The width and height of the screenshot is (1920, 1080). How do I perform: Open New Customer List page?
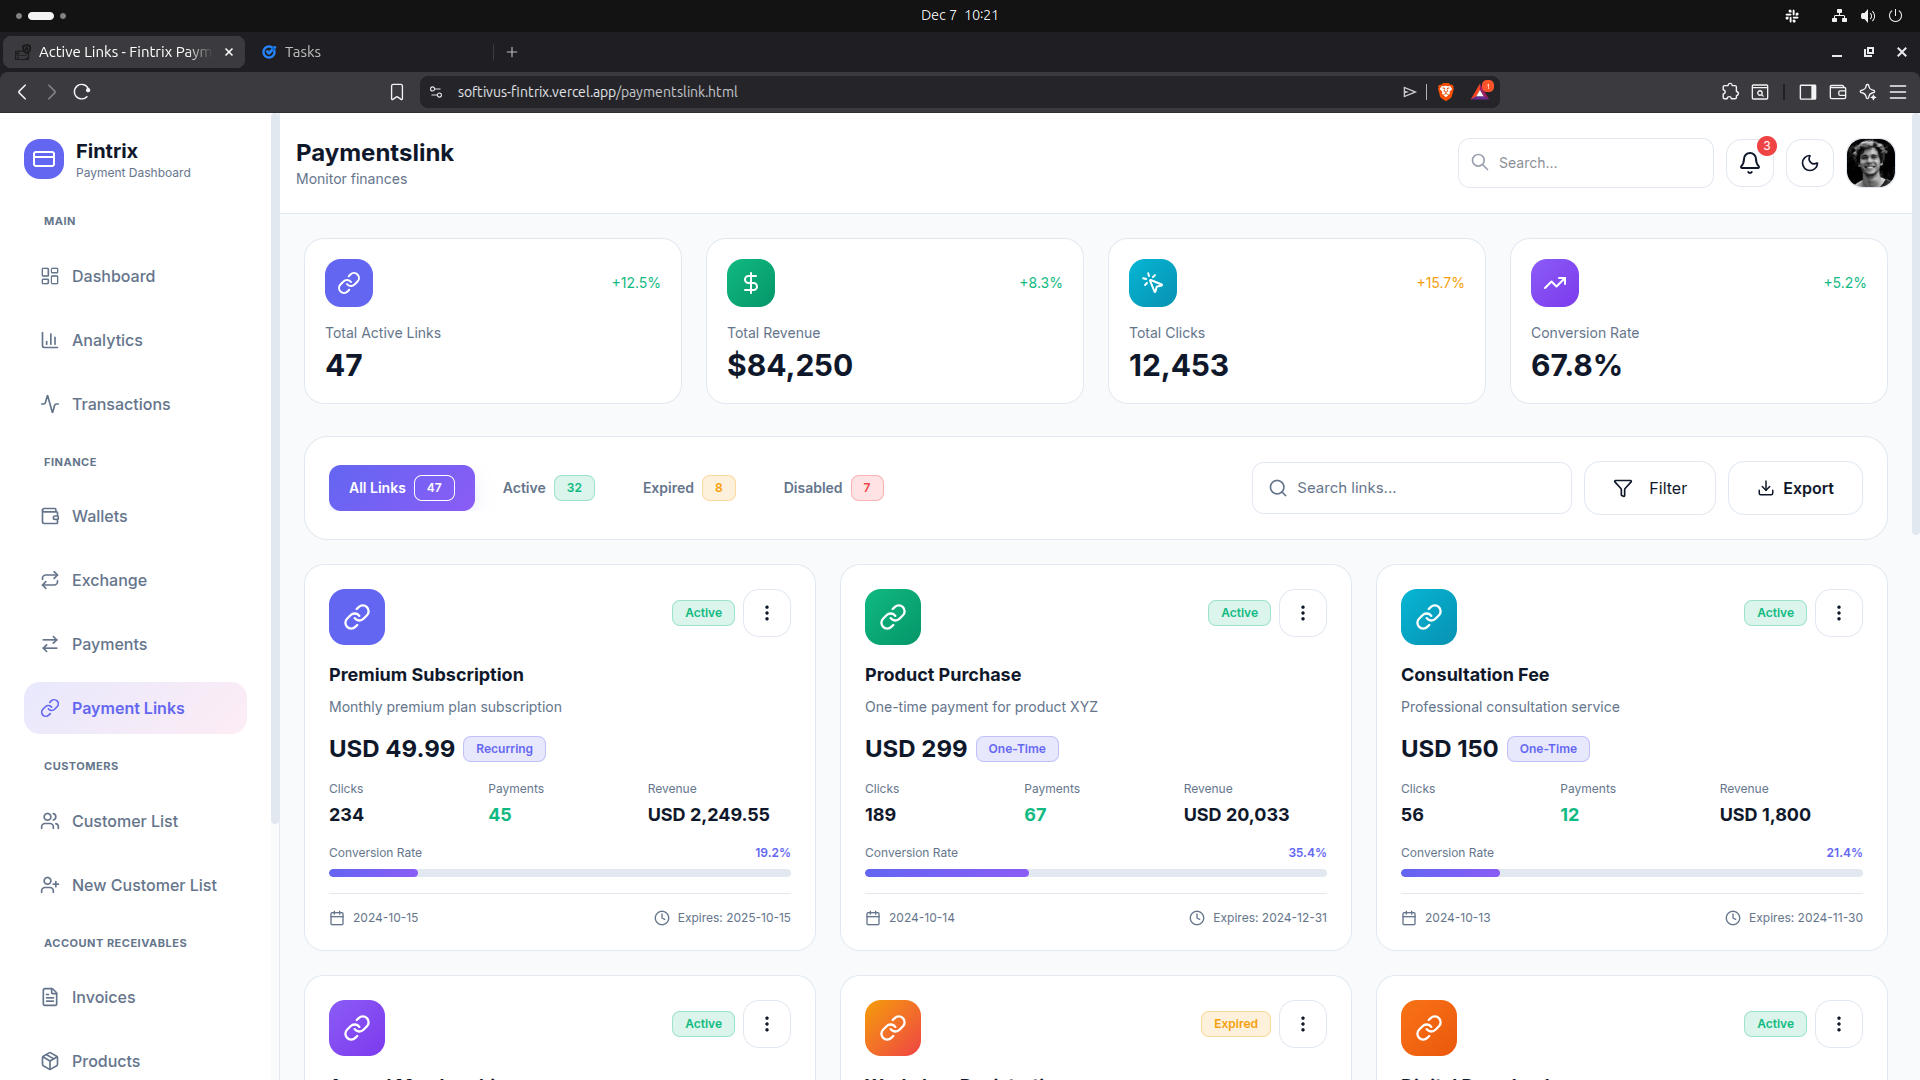coord(144,885)
